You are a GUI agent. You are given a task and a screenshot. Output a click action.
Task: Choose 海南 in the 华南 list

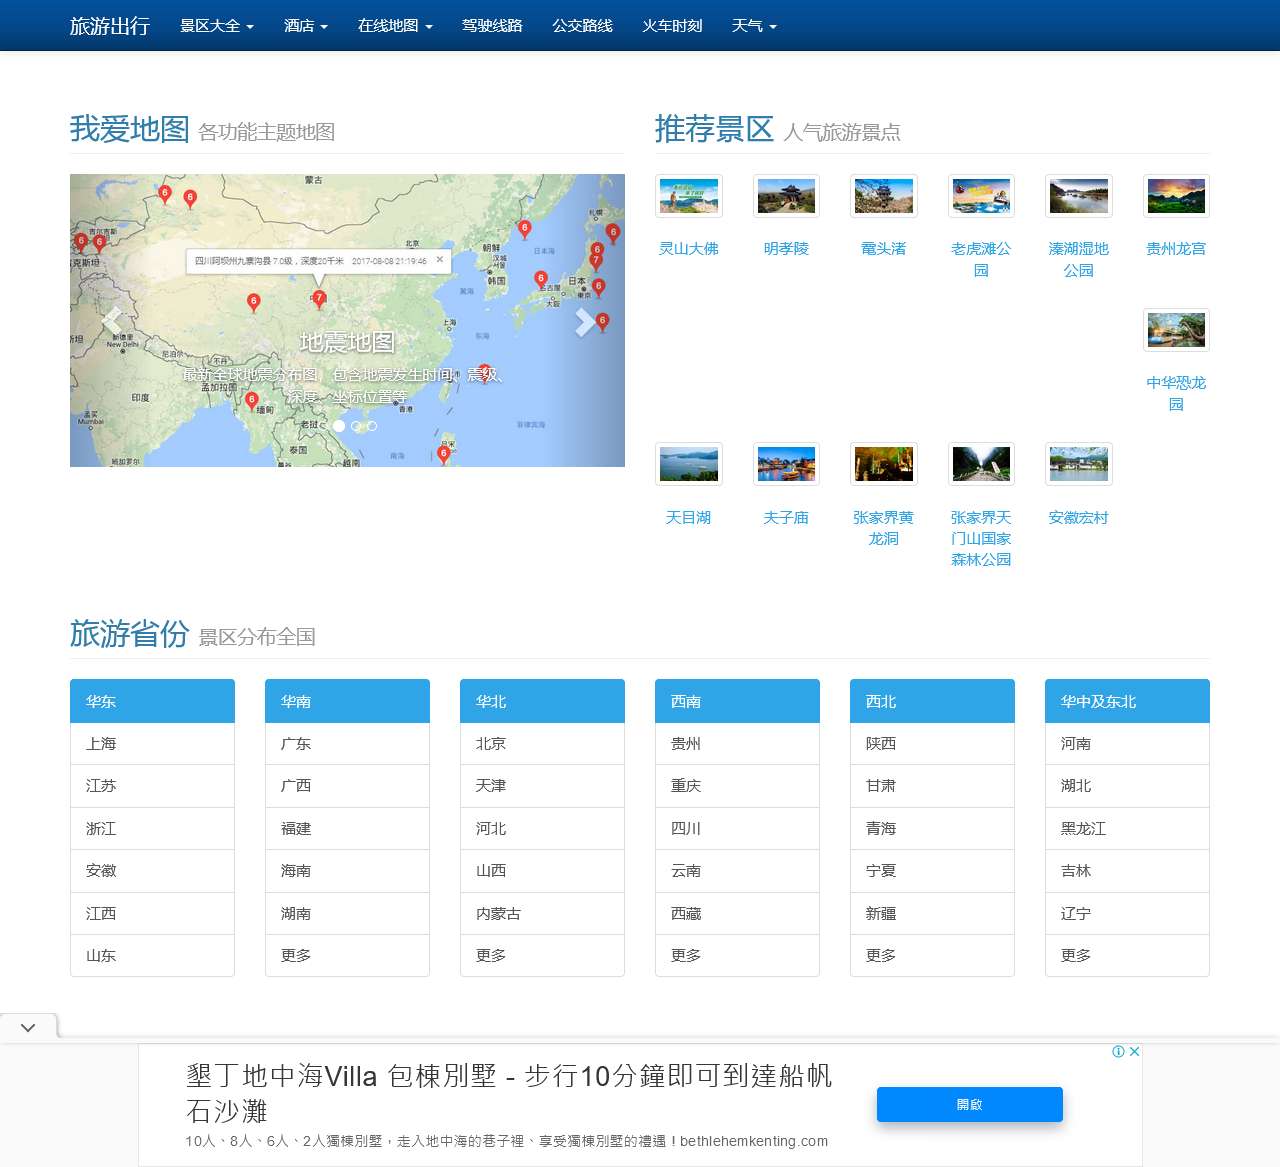347,871
